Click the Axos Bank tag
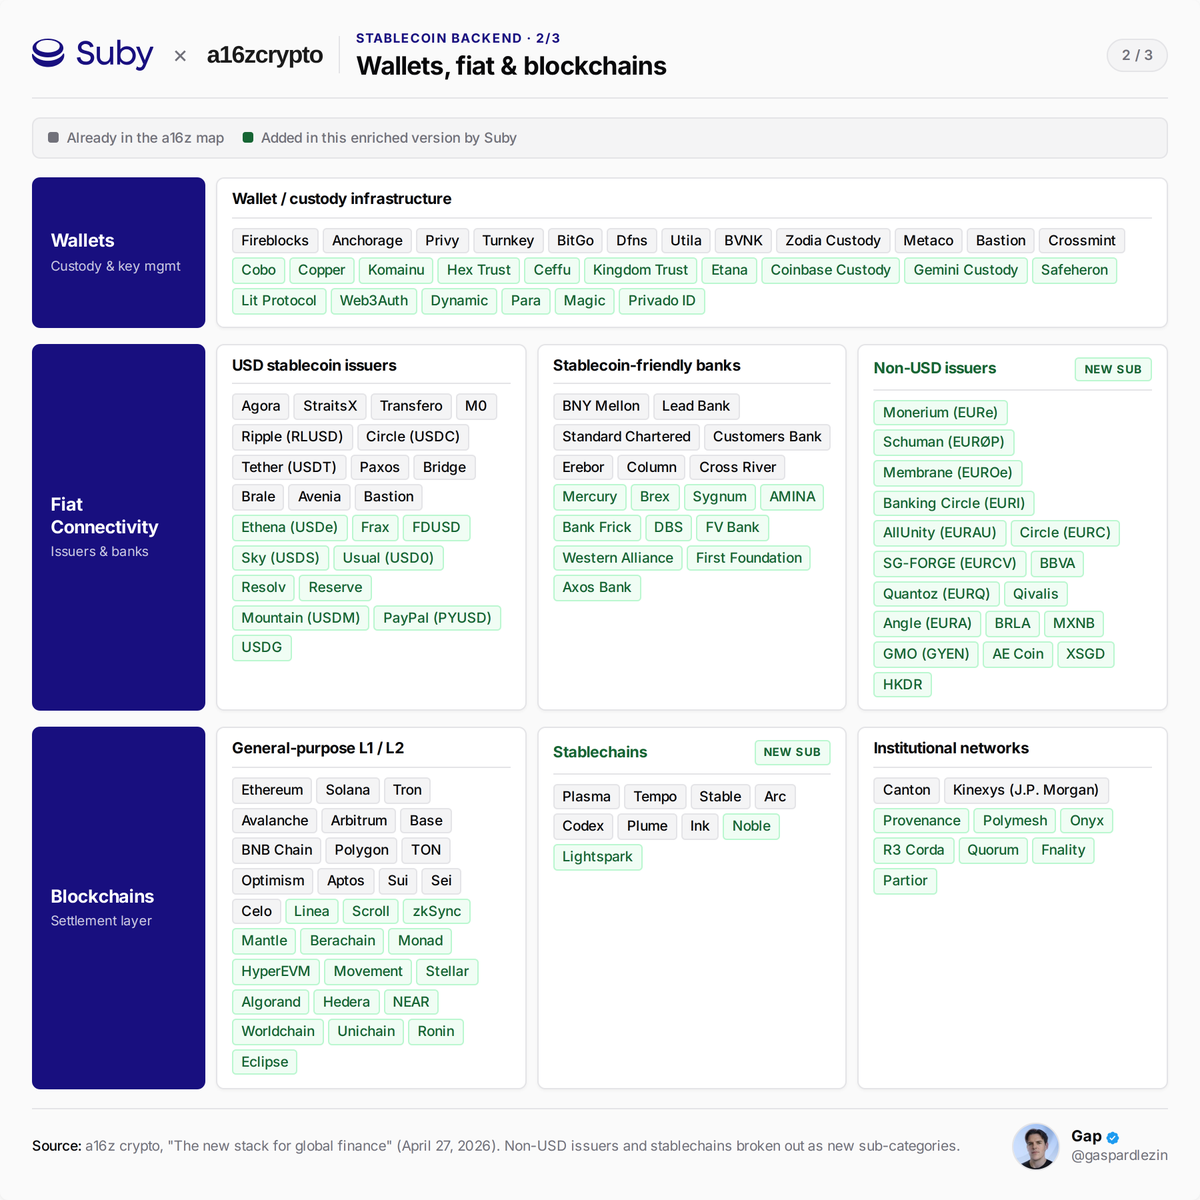The image size is (1200, 1200). 597,587
